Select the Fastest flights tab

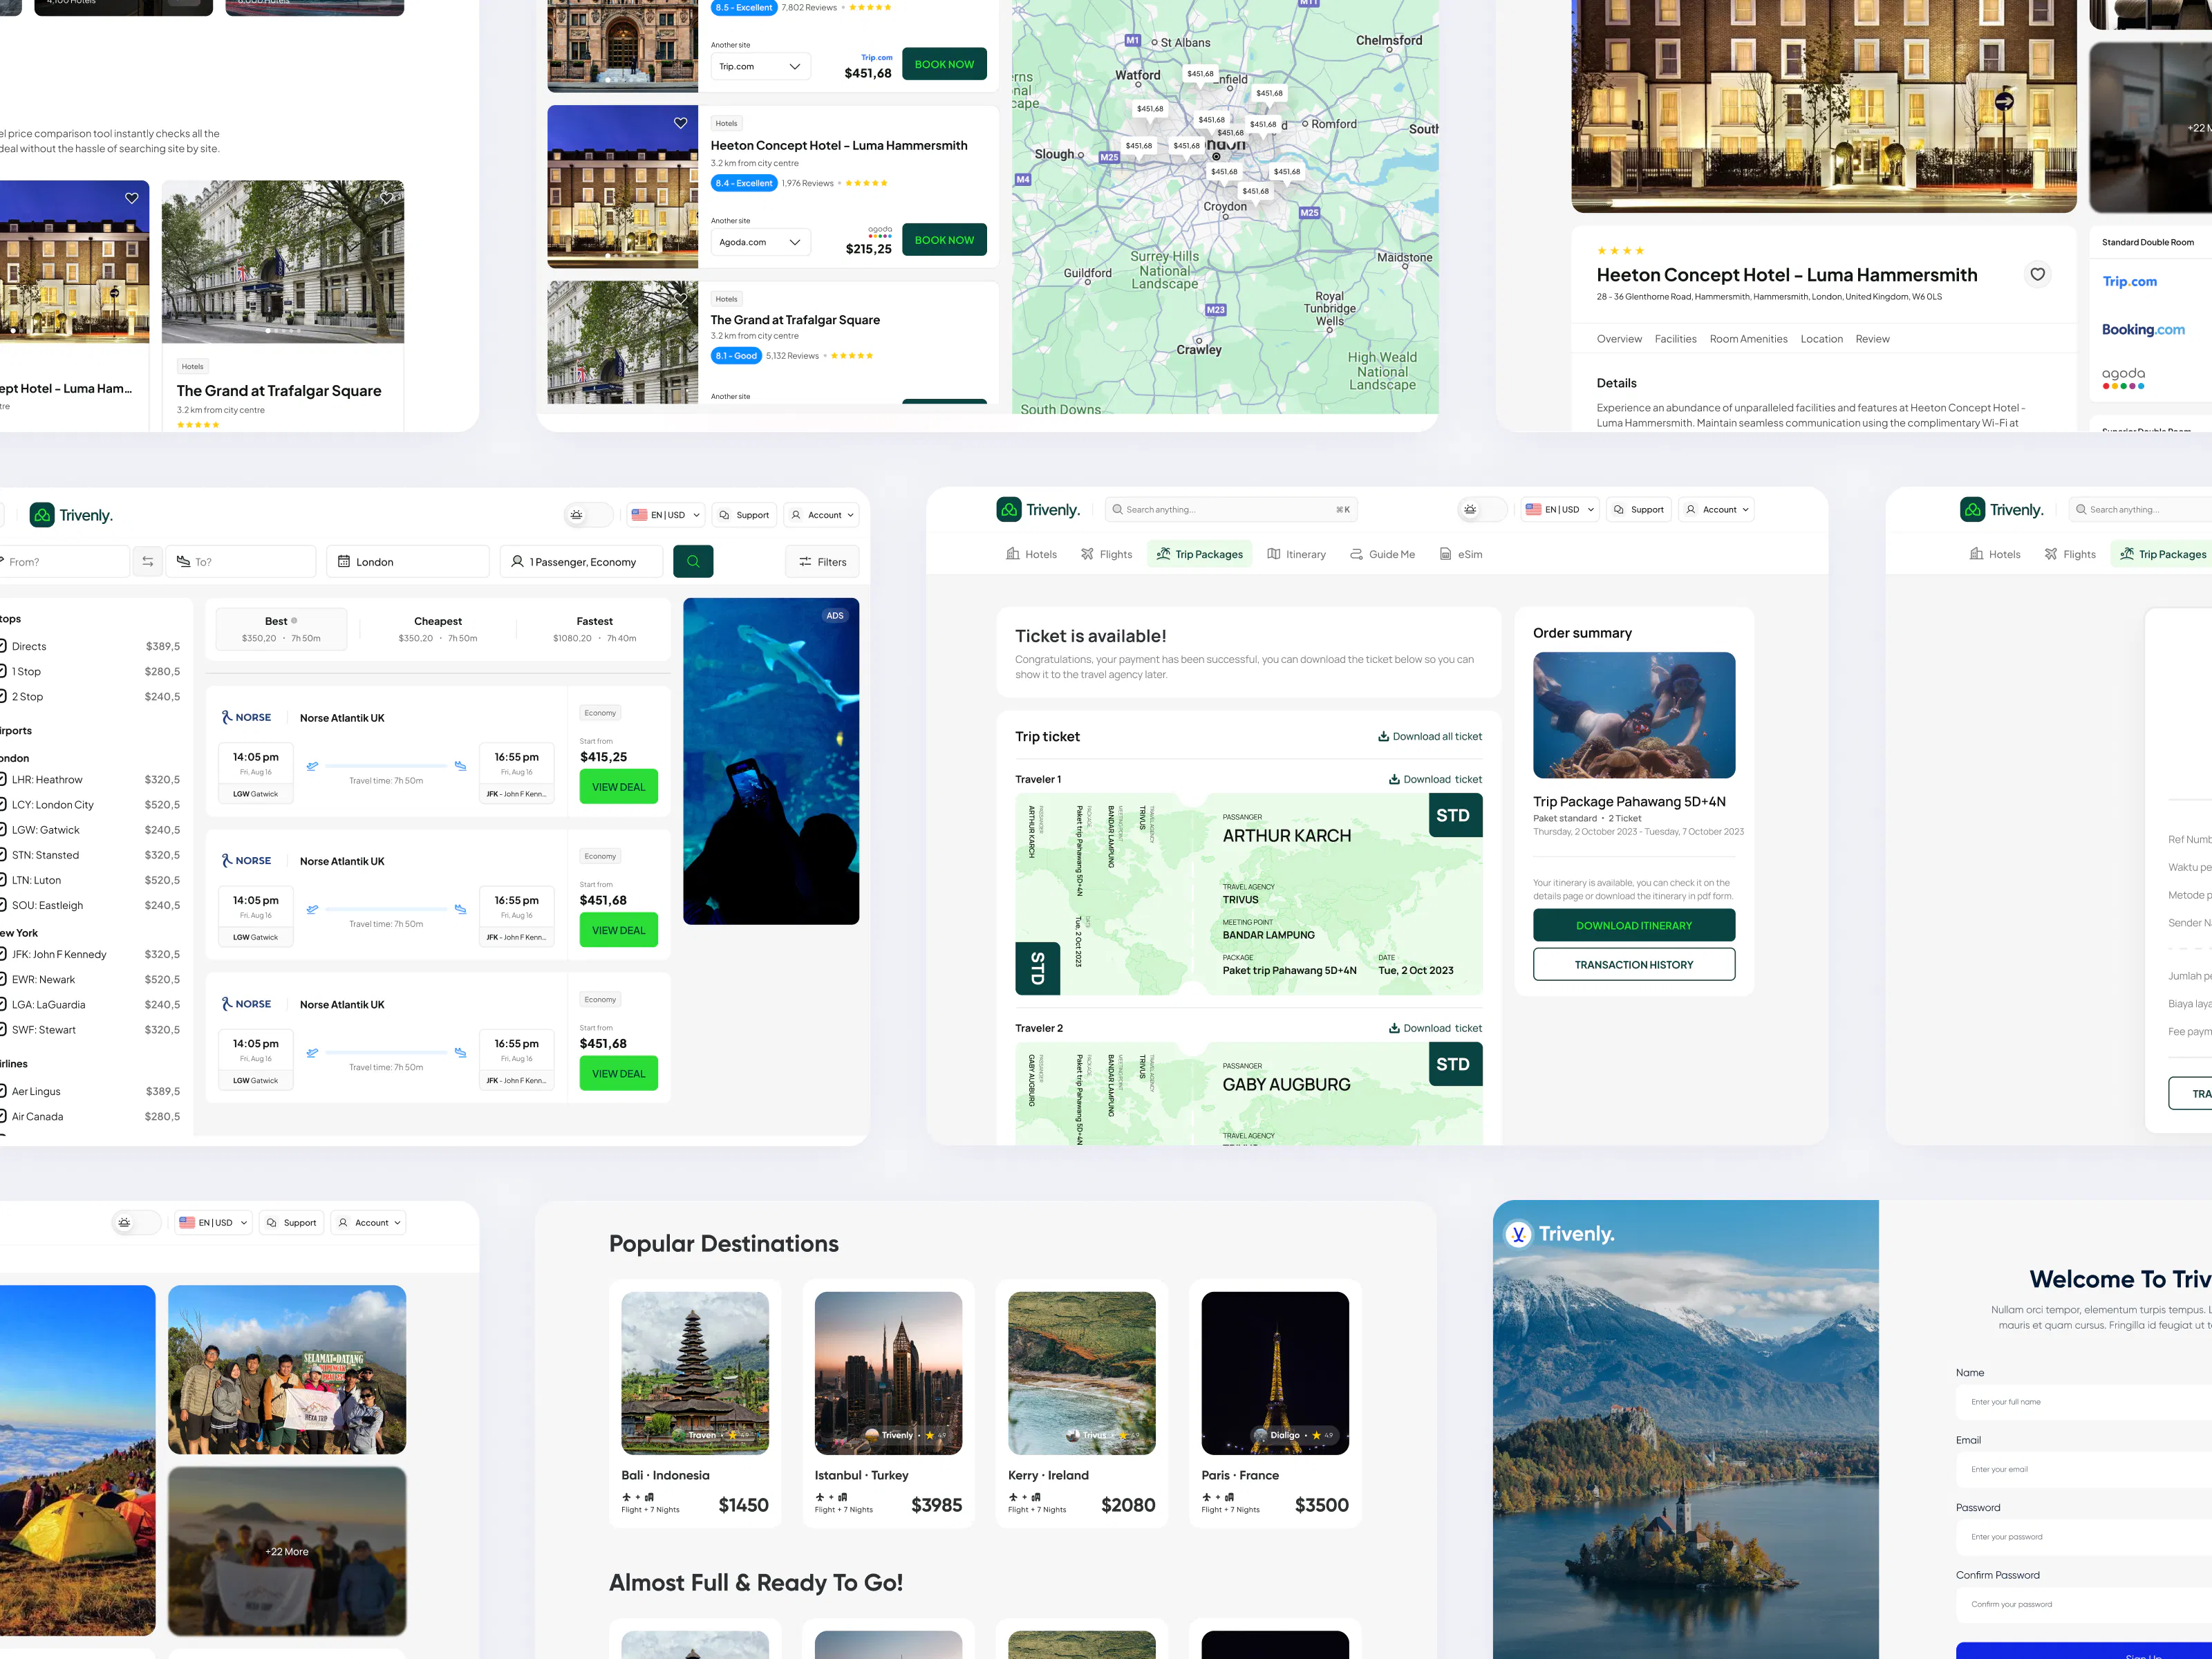[594, 629]
